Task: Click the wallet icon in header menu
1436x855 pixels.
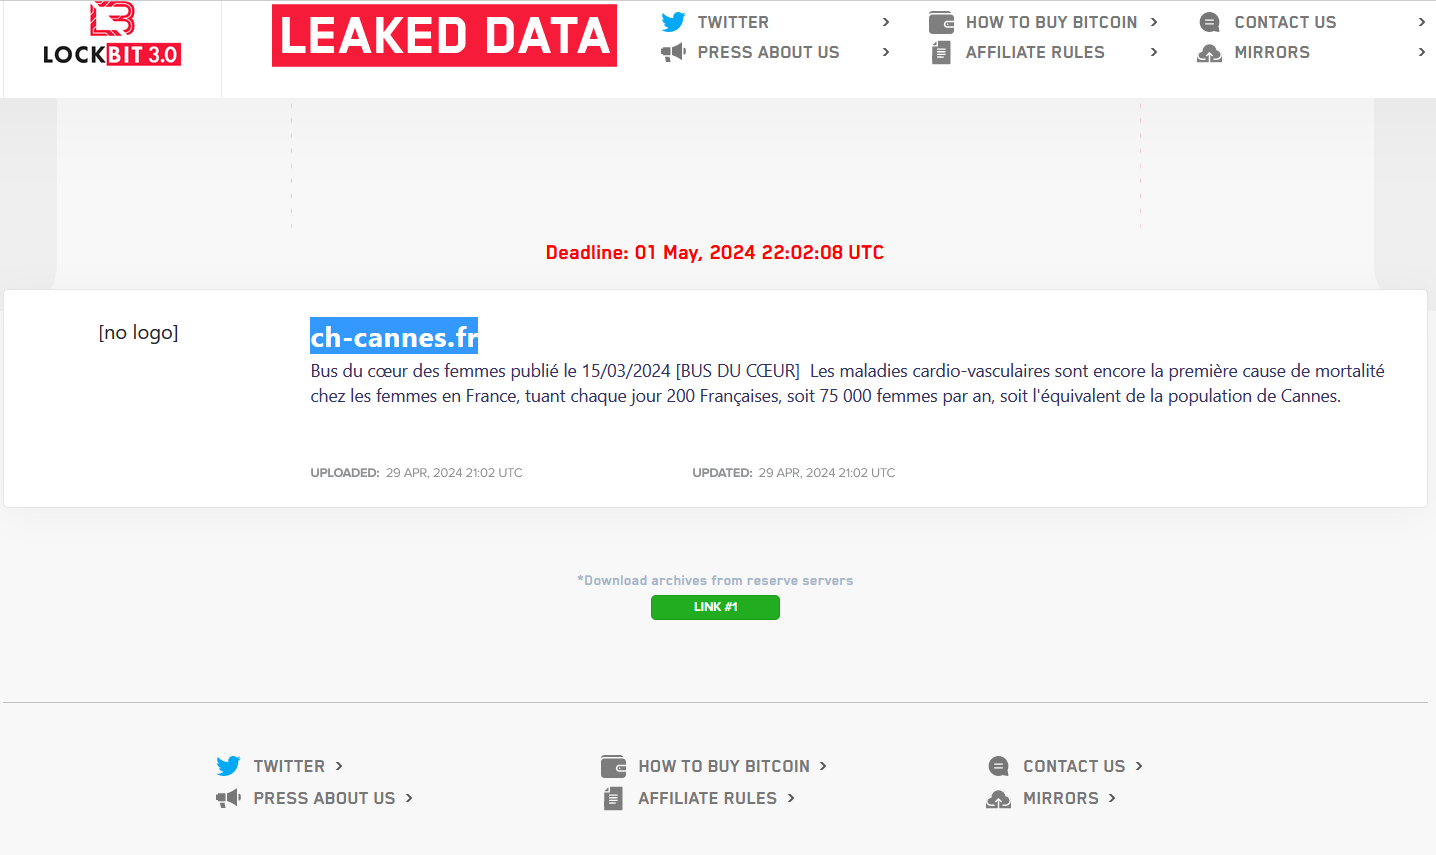Action: [x=941, y=22]
